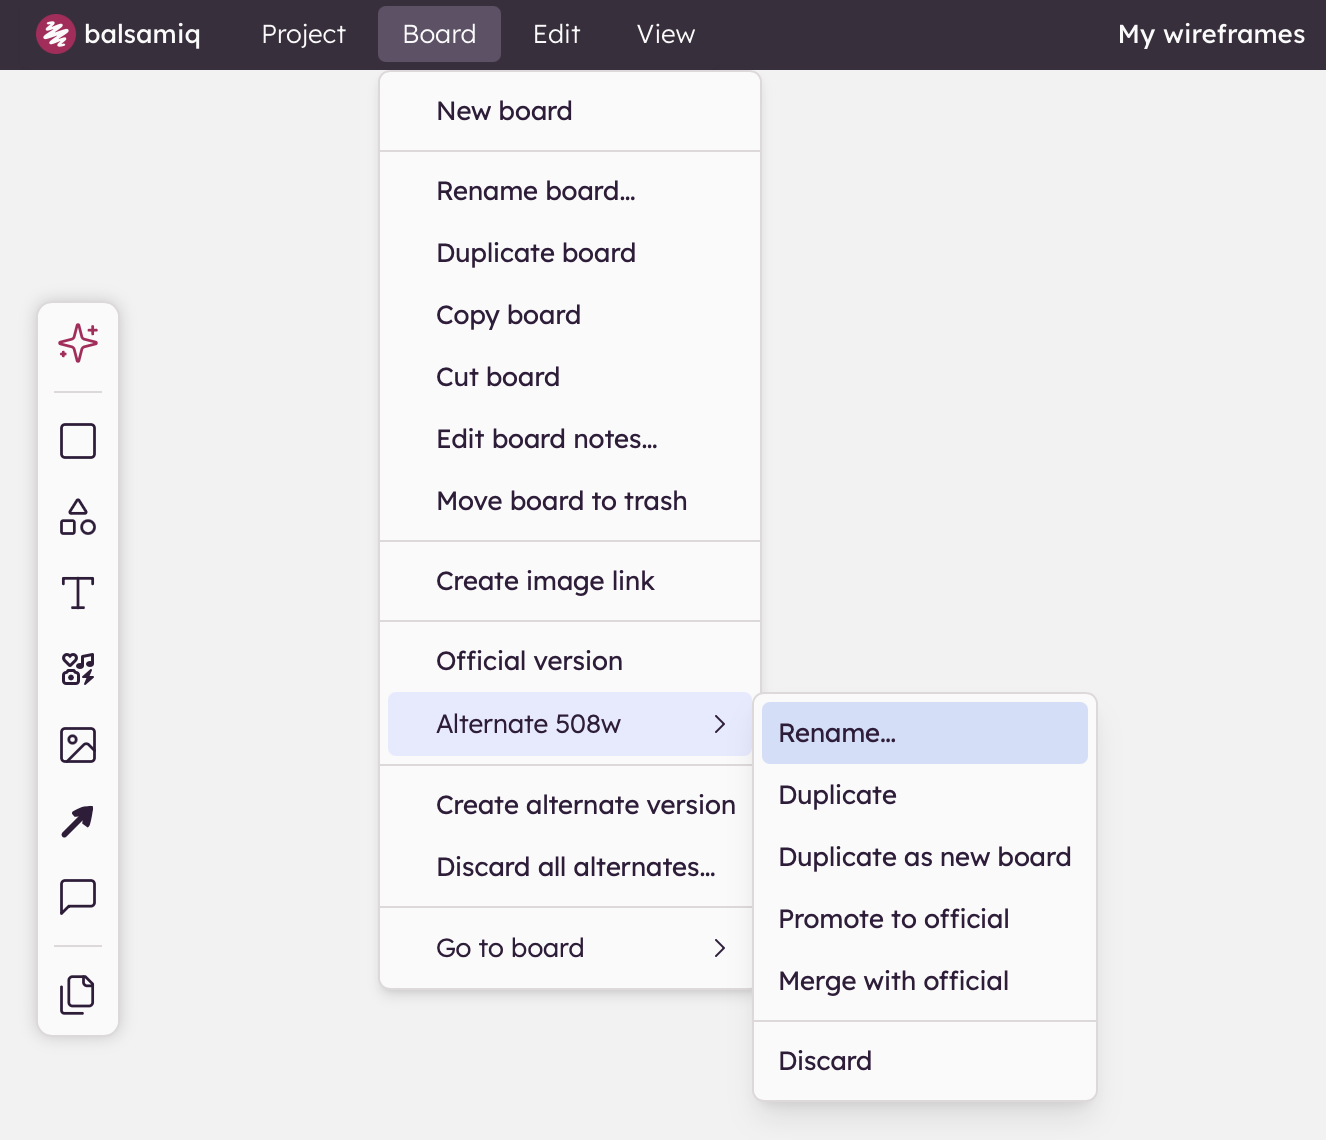Open the boards pages icon in the sidebar
The height and width of the screenshot is (1140, 1326).
[x=78, y=994]
